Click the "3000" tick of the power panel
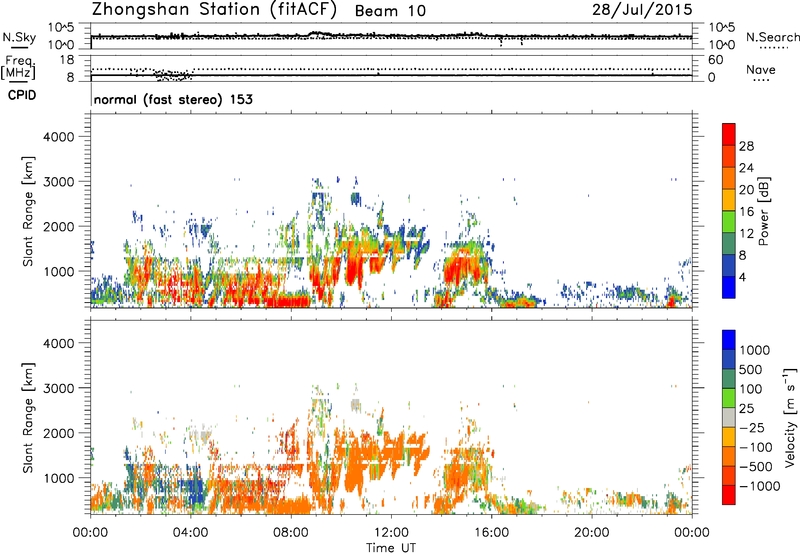Viewport: 800px width, 554px height. point(58,182)
